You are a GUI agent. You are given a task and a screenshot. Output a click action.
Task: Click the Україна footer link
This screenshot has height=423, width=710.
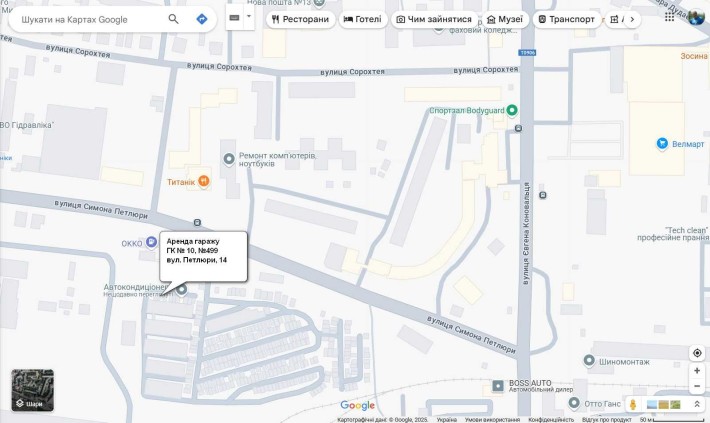[x=447, y=420]
